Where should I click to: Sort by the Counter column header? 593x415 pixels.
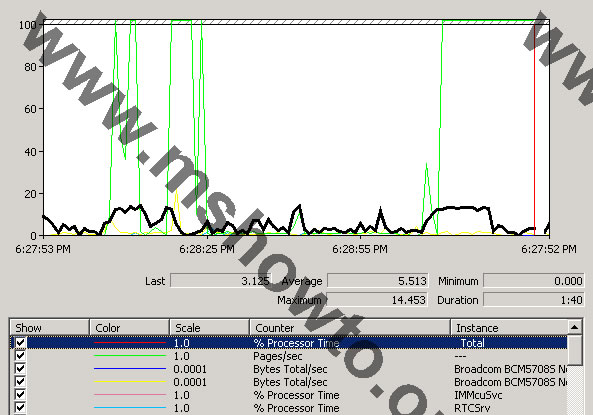pyautogui.click(x=350, y=328)
